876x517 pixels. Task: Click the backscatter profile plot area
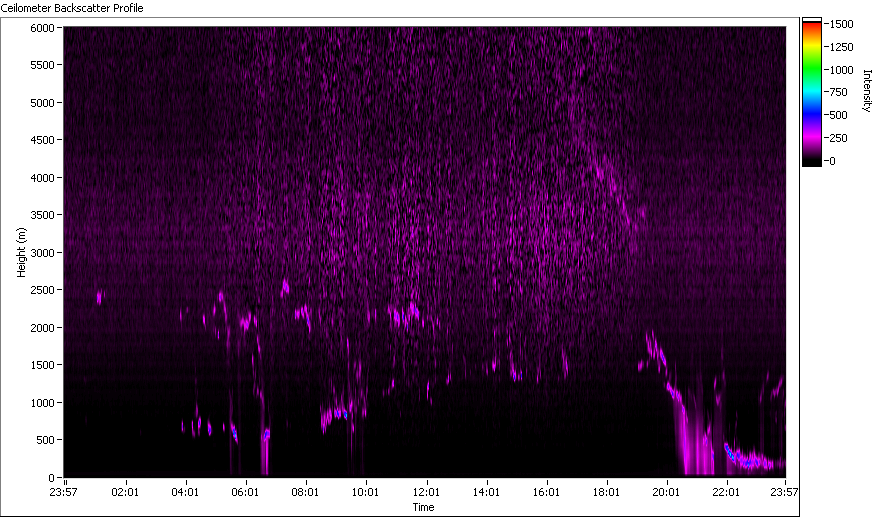click(425, 252)
